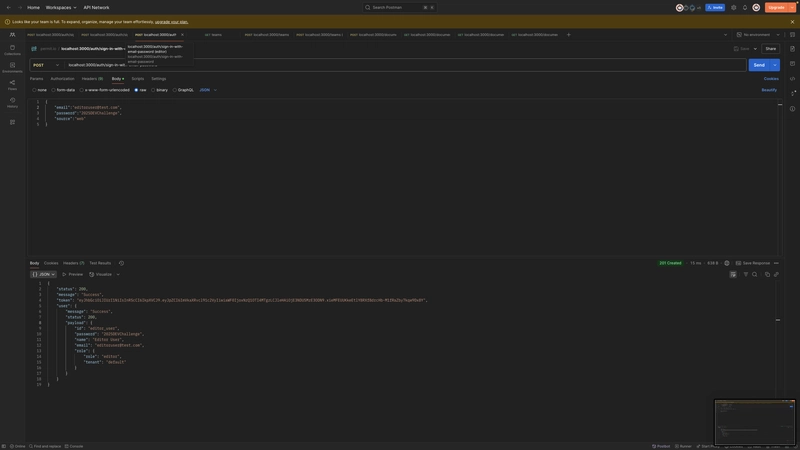The height and width of the screenshot is (450, 800).
Task: Switch to the Authorization tab
Action: pos(62,79)
